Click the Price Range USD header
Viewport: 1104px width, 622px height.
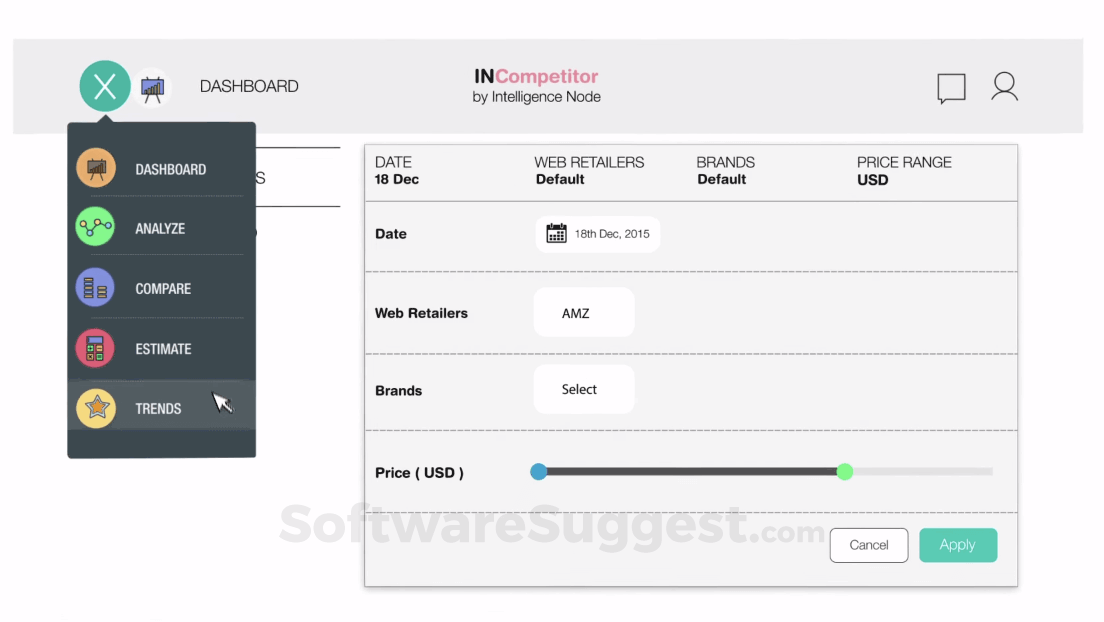[904, 171]
